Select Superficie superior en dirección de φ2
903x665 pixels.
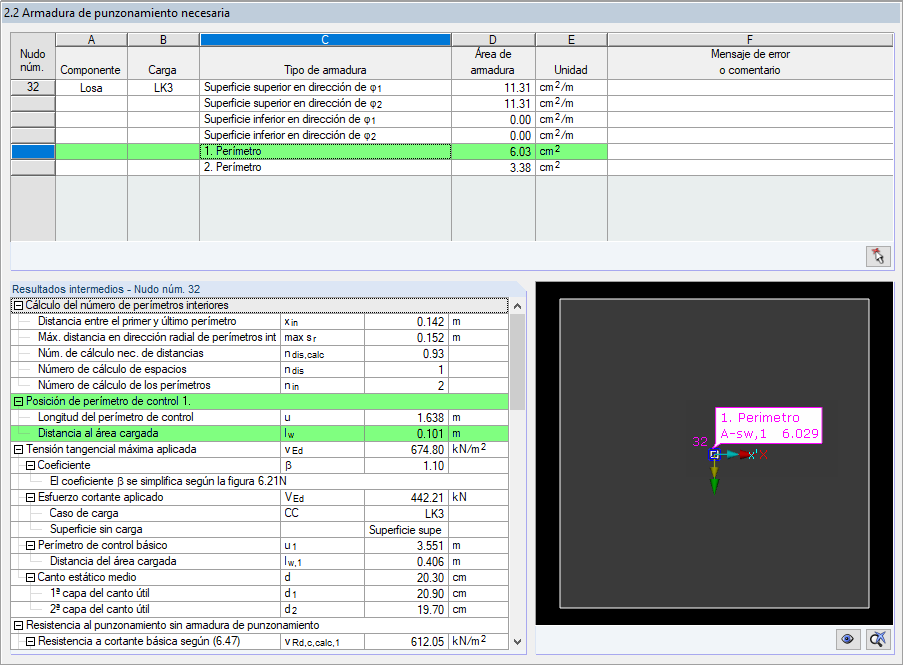(325, 104)
